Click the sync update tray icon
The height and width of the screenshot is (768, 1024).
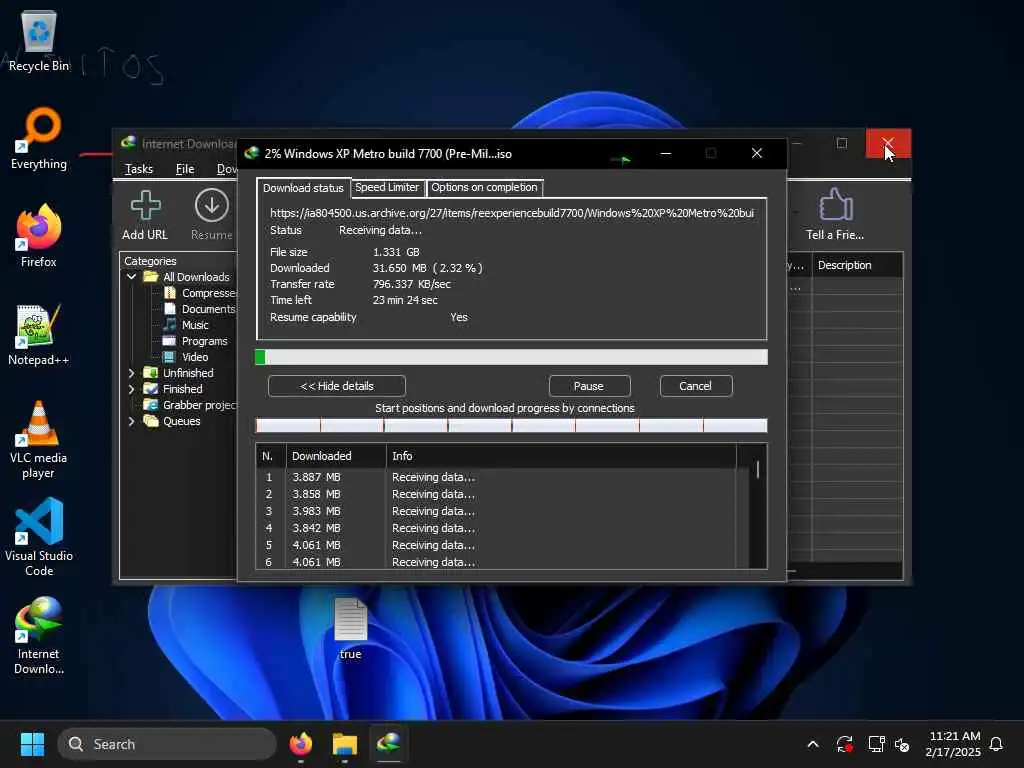(x=844, y=744)
